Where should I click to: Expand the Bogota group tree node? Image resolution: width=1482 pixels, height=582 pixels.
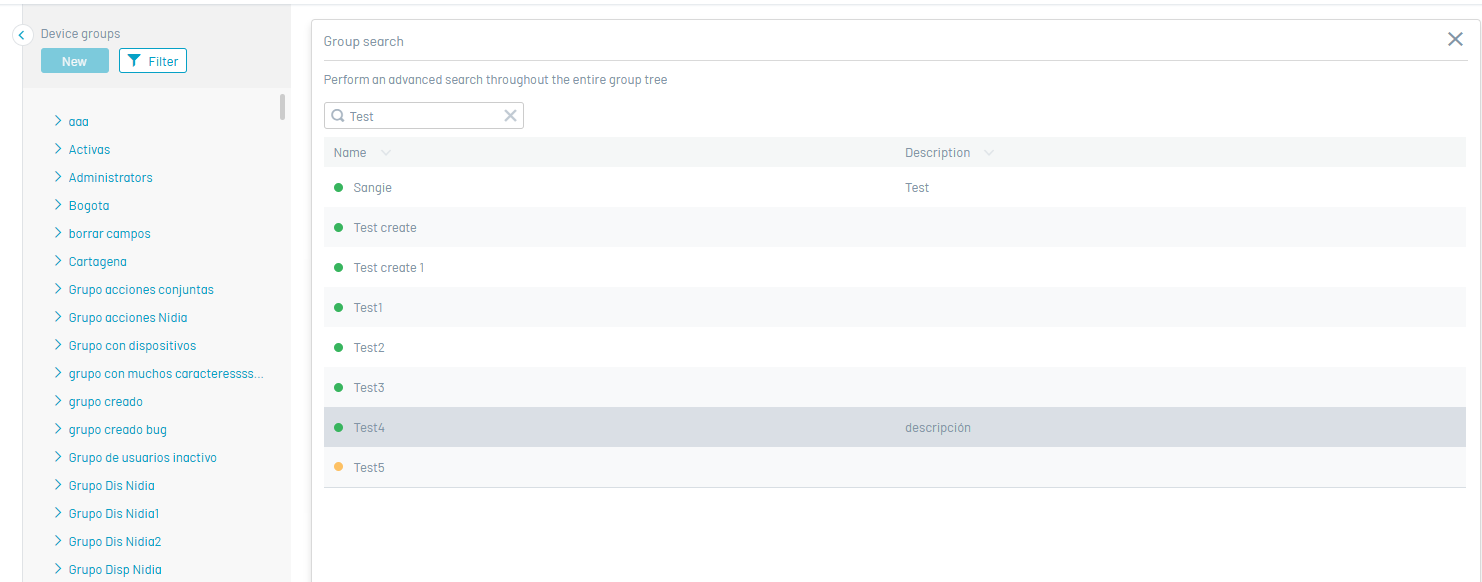58,205
